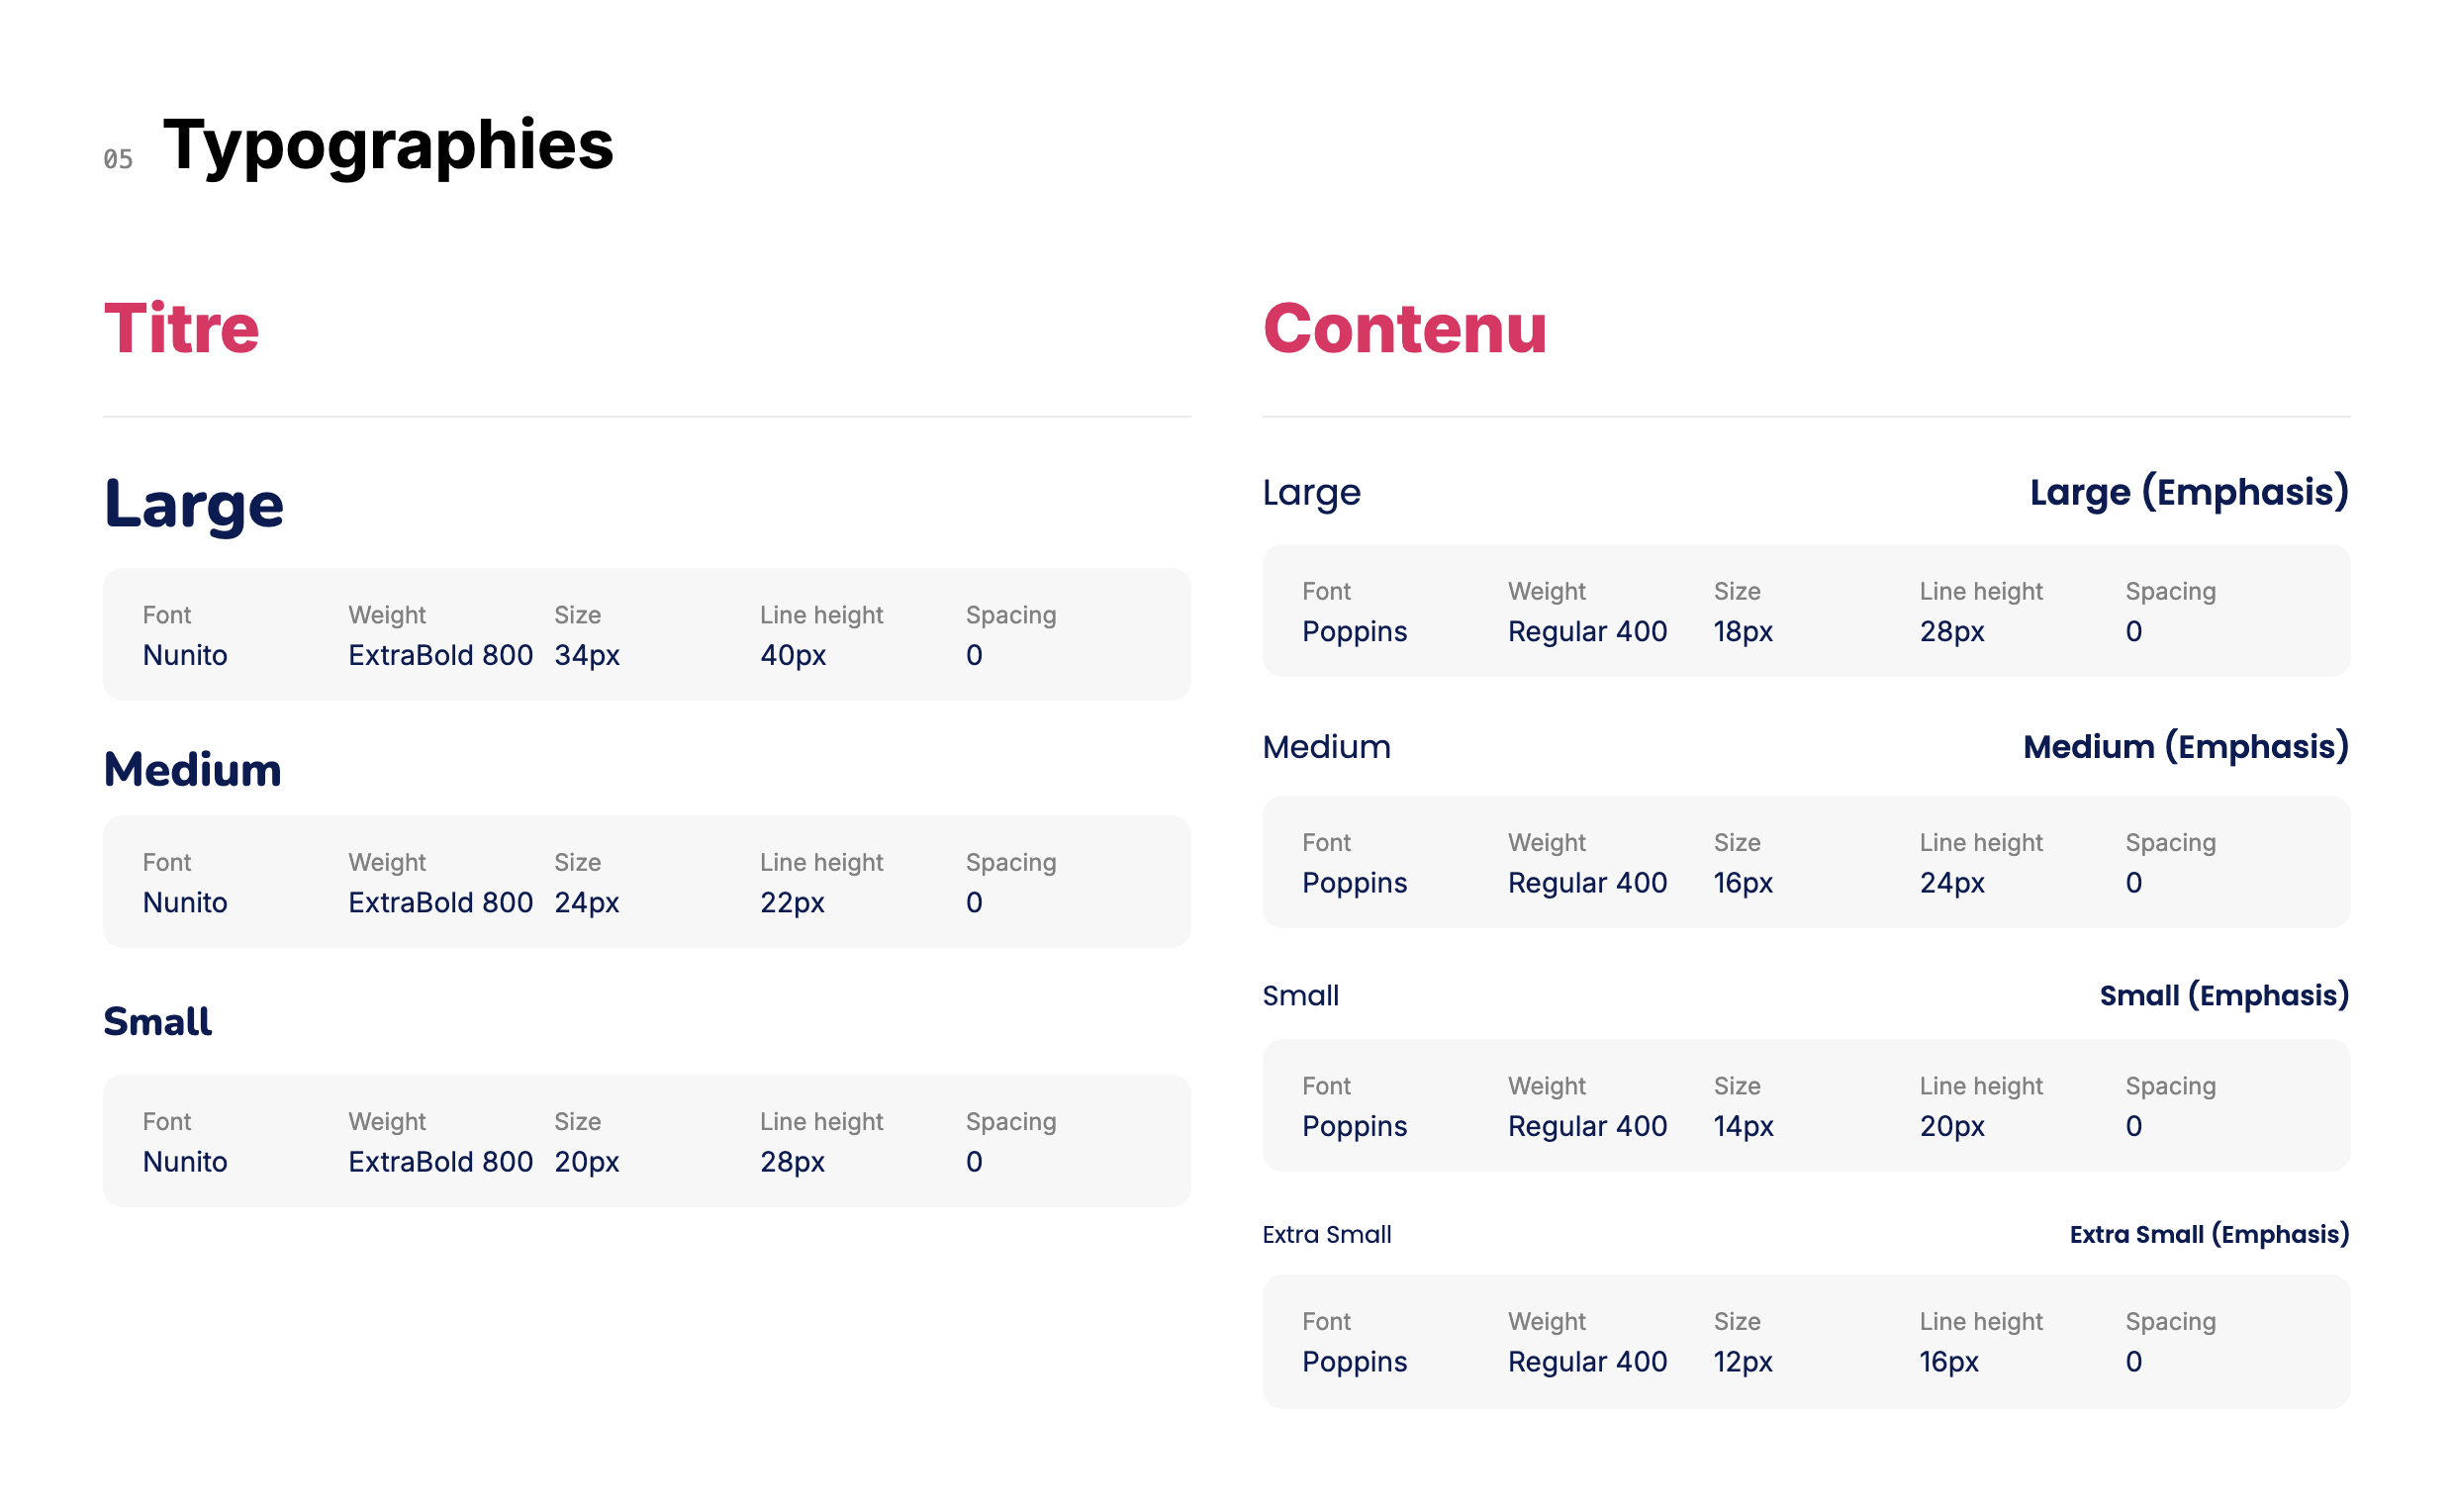
Task: Click ExtraBold 800 in the Titre Medium card
Action: point(440,902)
